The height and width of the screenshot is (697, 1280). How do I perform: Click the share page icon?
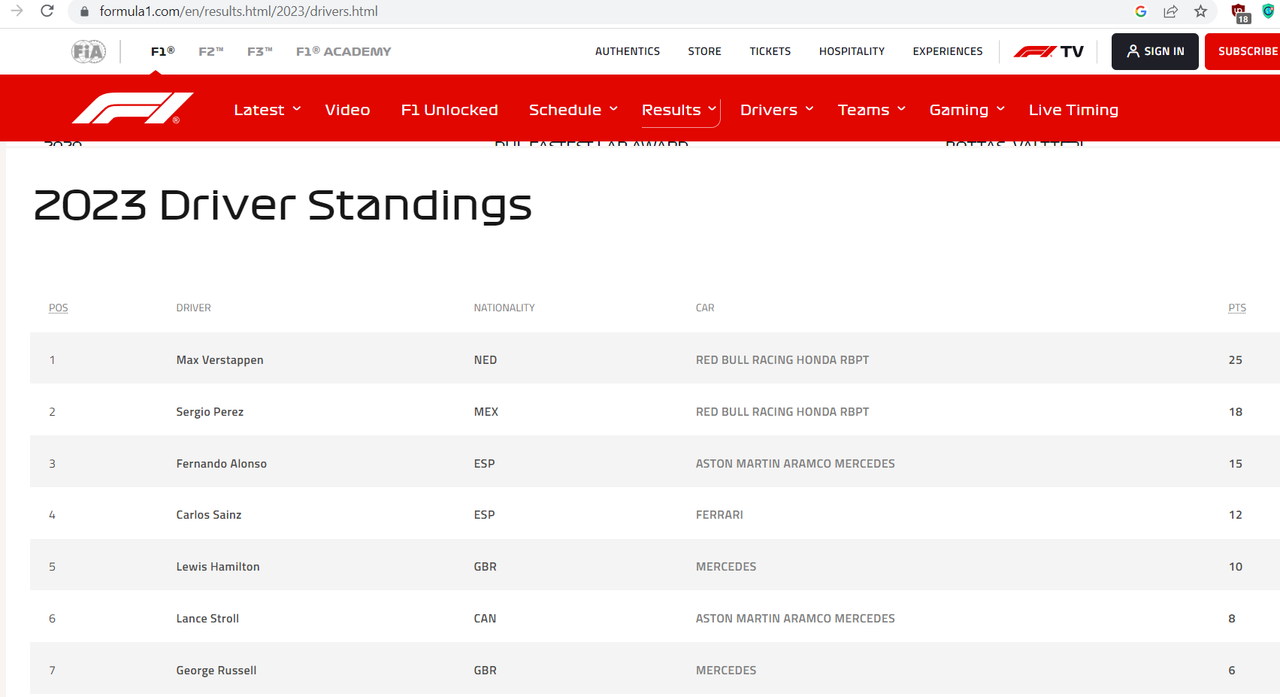click(1170, 12)
